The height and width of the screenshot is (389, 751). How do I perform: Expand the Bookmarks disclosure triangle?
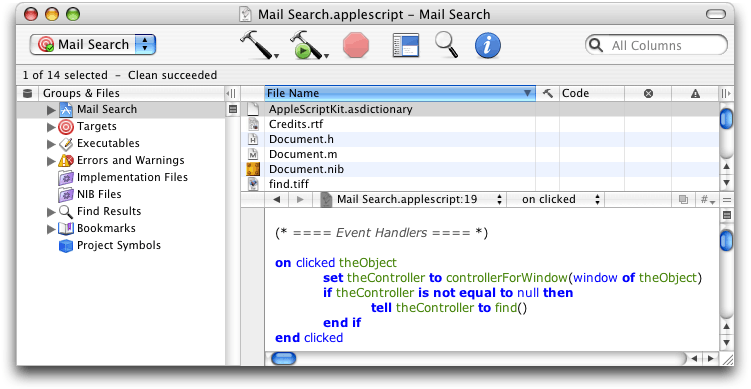click(x=51, y=229)
